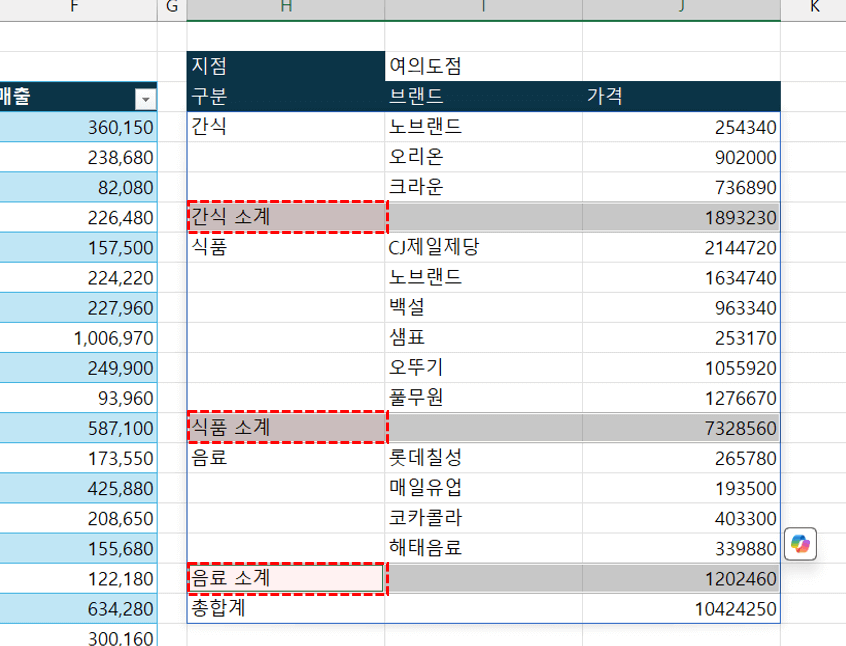Viewport: 846px width, 646px height.
Task: Open the 매출 column filter dropdown
Action: (x=144, y=98)
